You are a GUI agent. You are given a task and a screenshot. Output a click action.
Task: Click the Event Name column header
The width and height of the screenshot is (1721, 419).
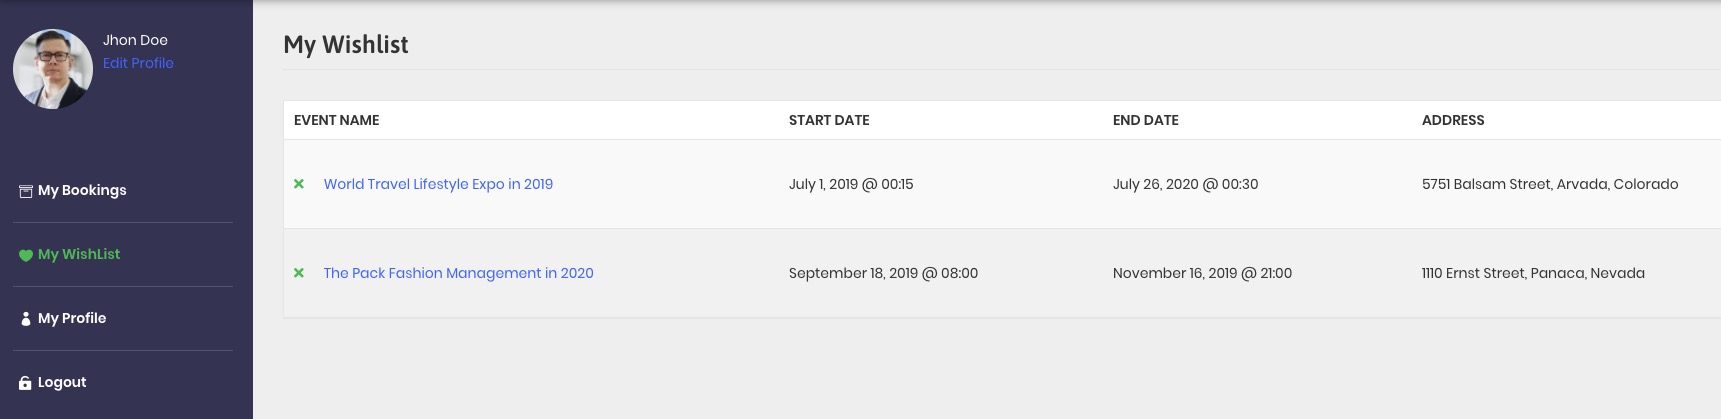pos(337,120)
